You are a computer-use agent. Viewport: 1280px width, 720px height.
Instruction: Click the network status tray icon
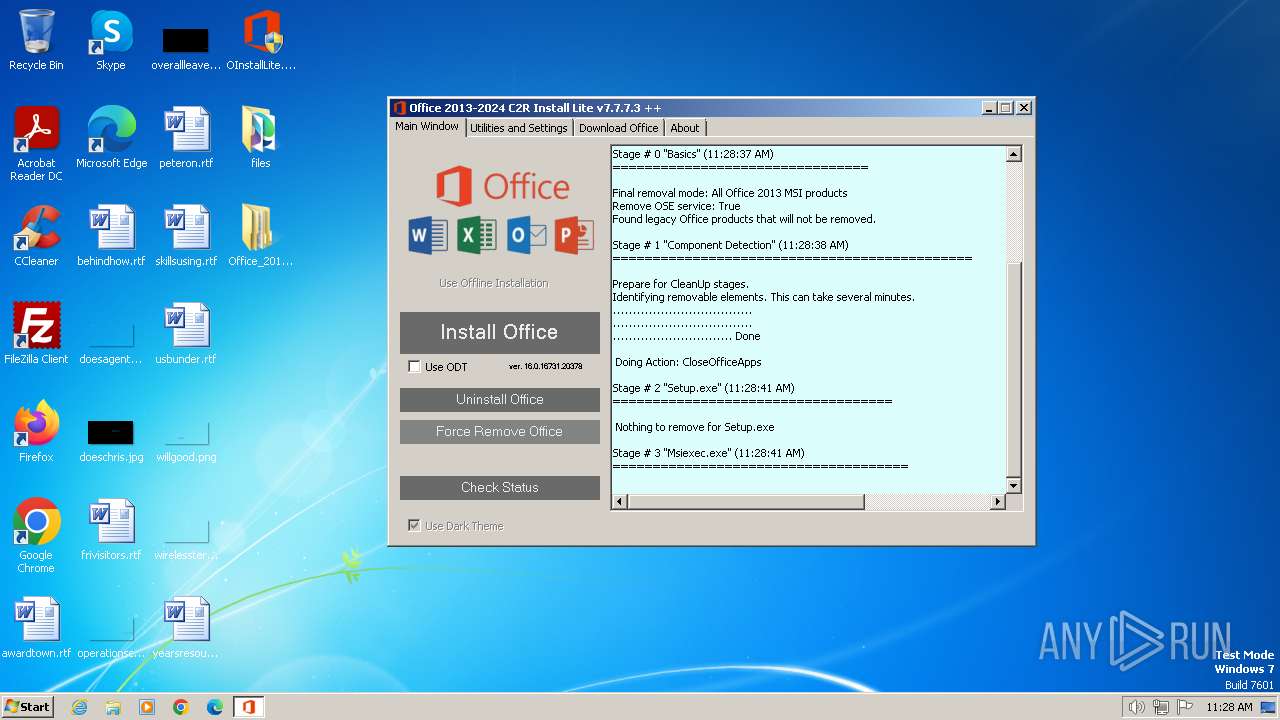(1161, 707)
